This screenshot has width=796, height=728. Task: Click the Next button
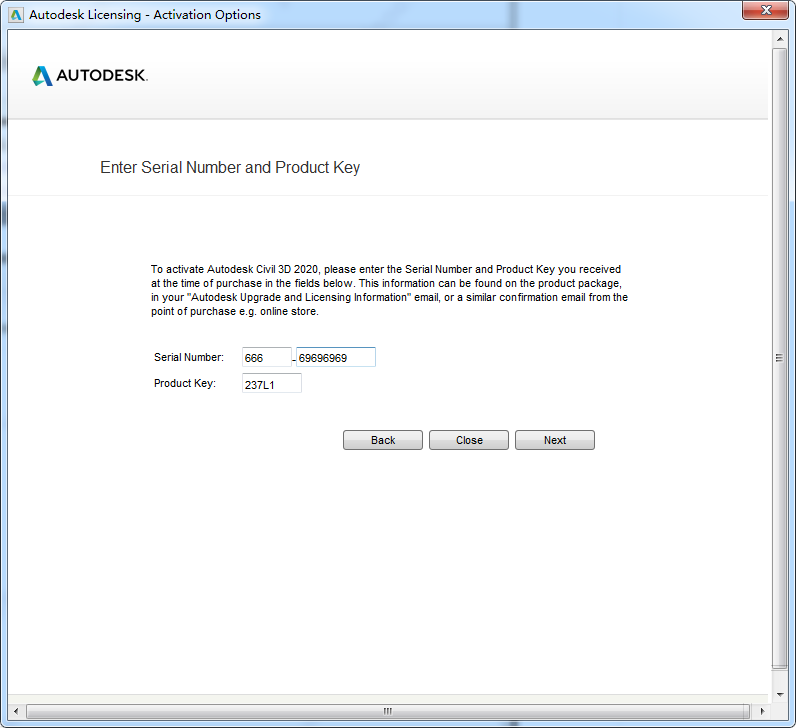tap(554, 440)
